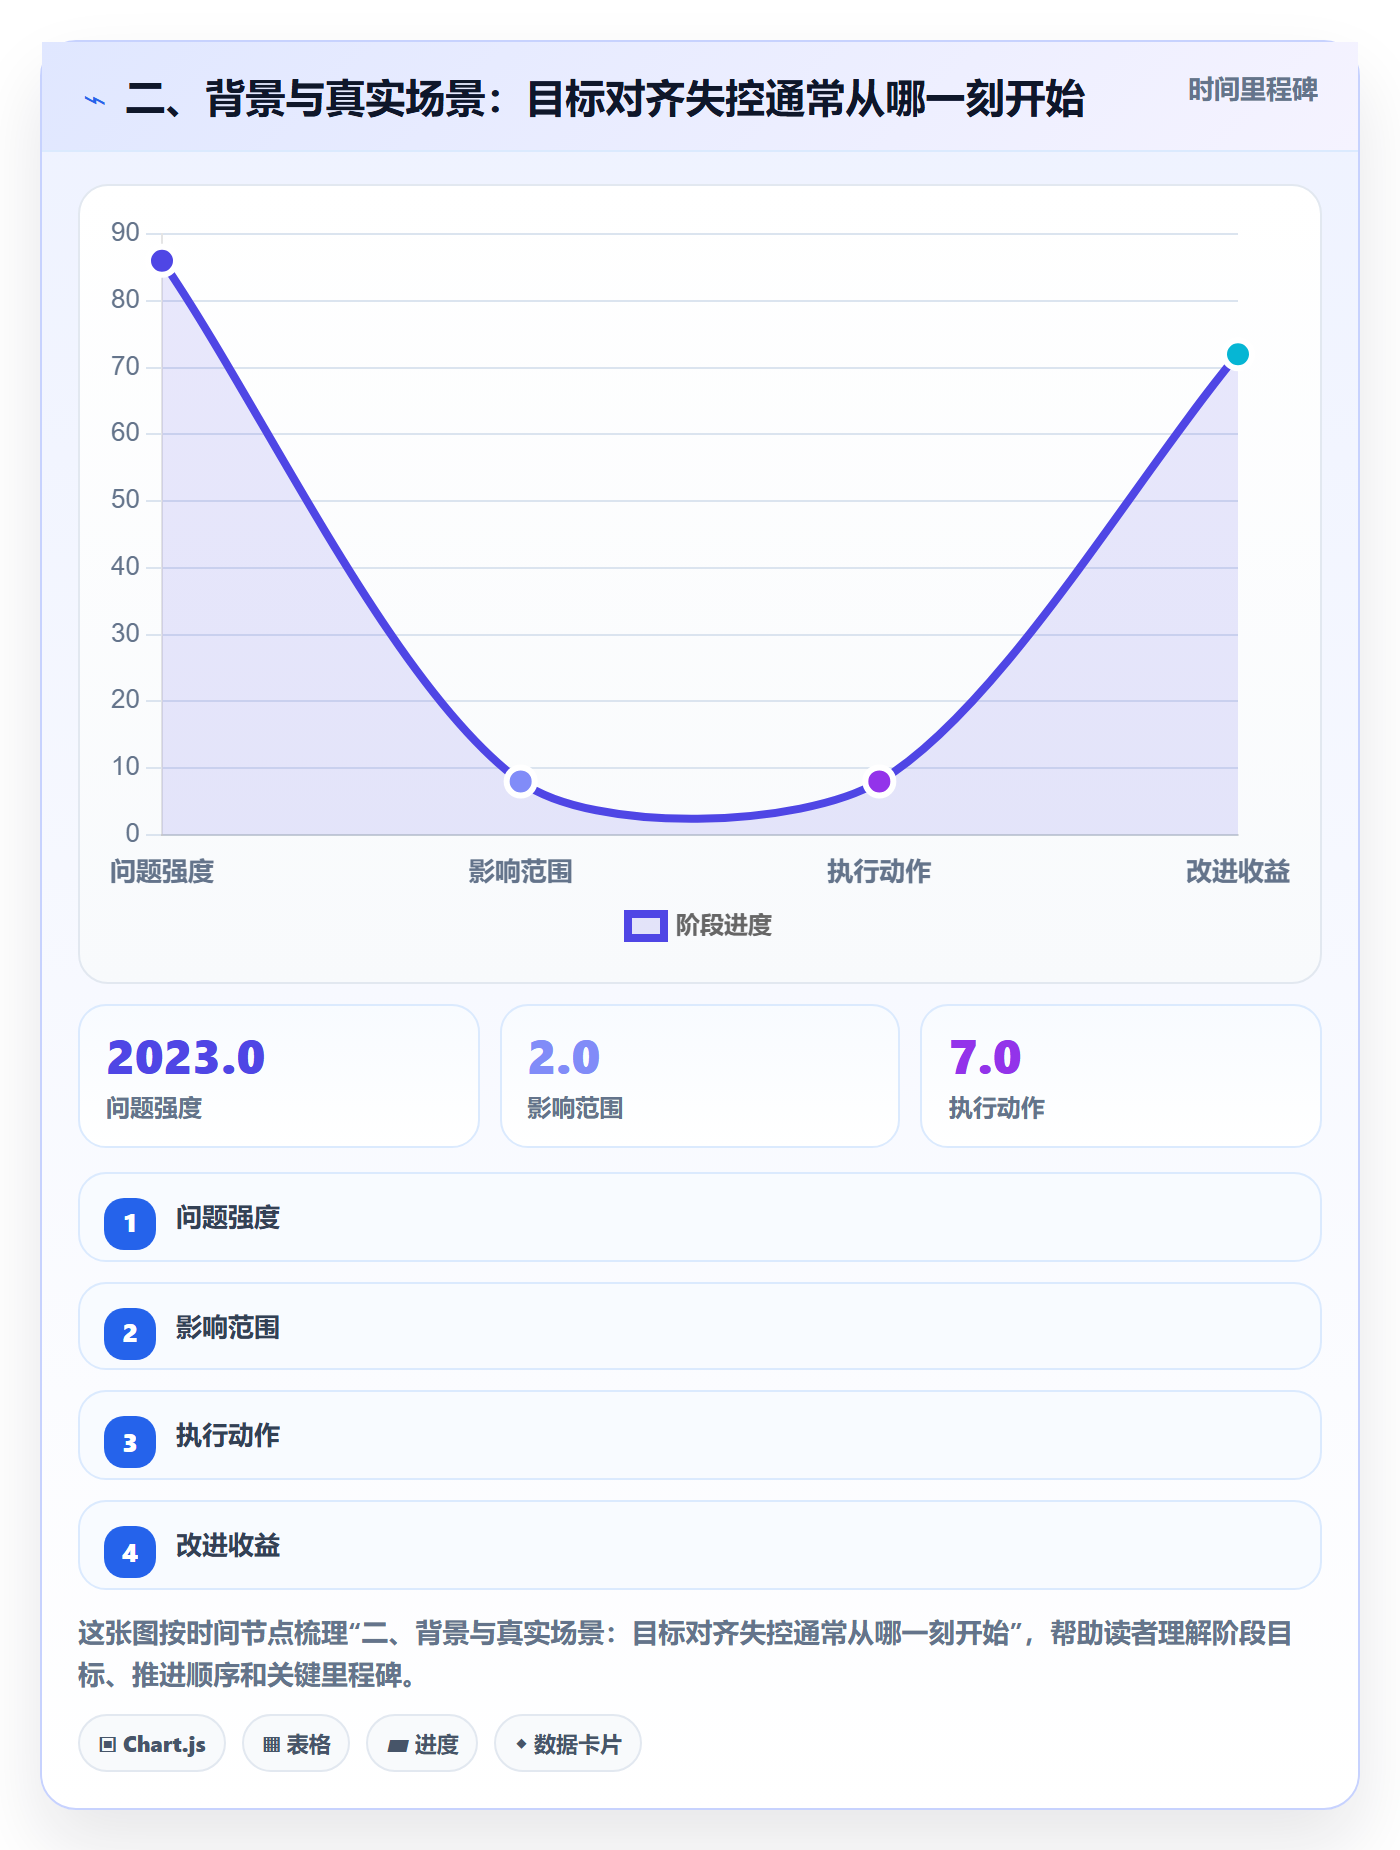Click the 表格 tag

[x=296, y=1744]
